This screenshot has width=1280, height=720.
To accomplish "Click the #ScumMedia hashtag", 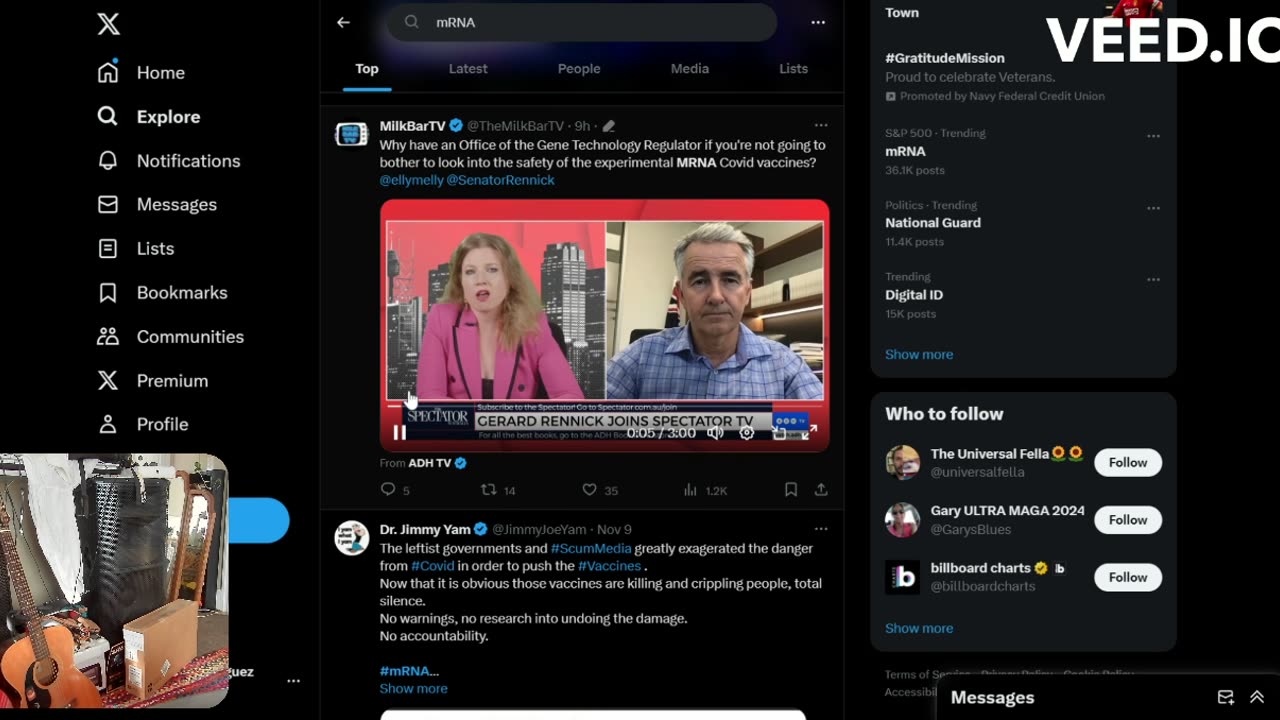I will point(591,548).
